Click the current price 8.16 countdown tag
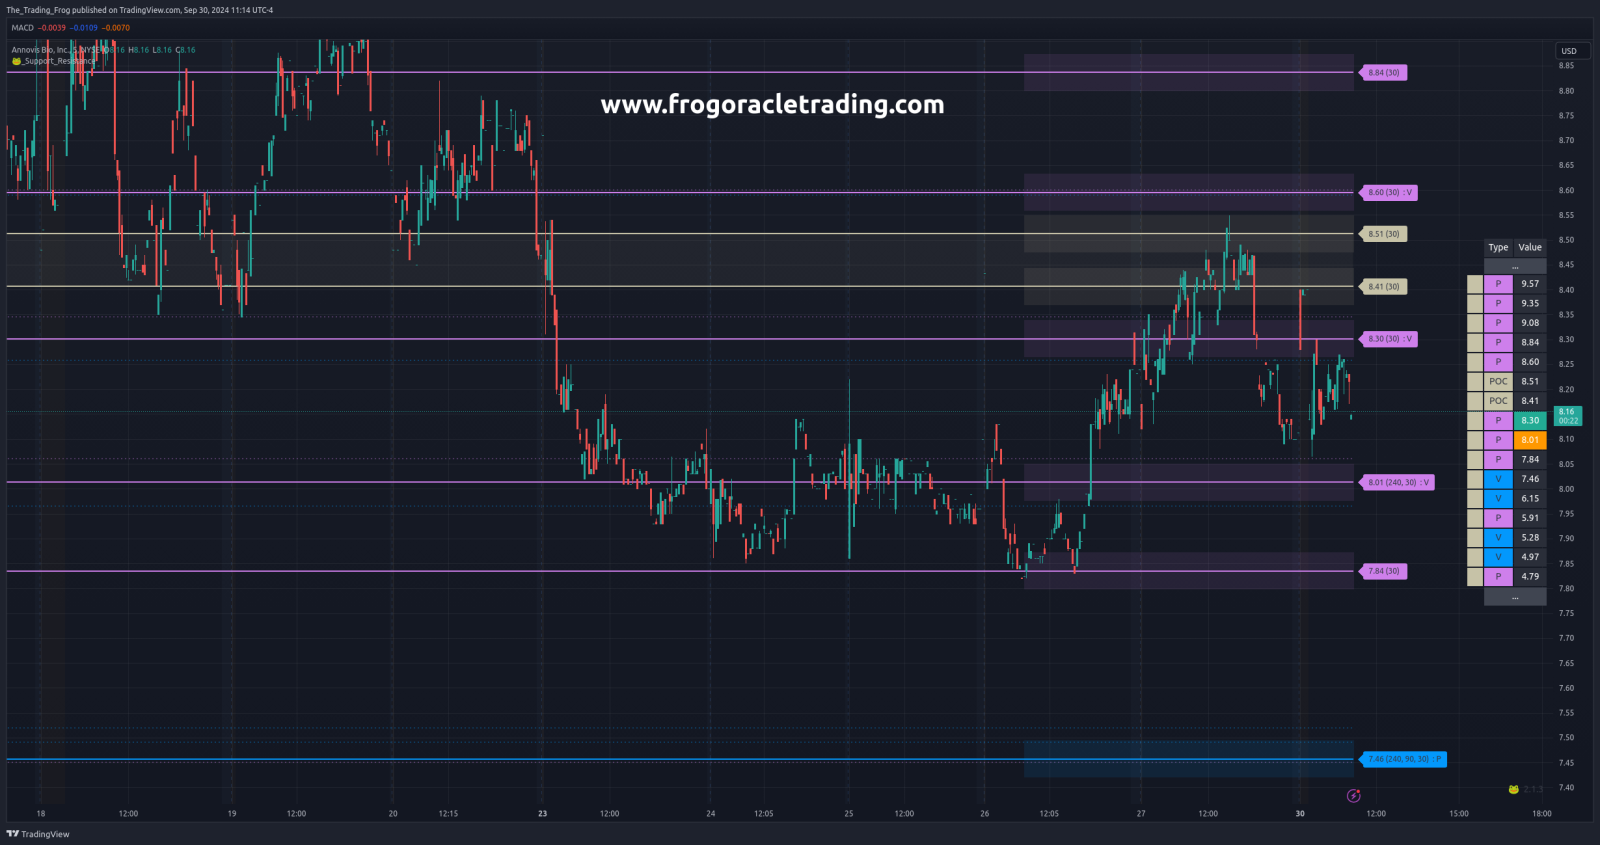This screenshot has height=845, width=1600. [x=1569, y=416]
